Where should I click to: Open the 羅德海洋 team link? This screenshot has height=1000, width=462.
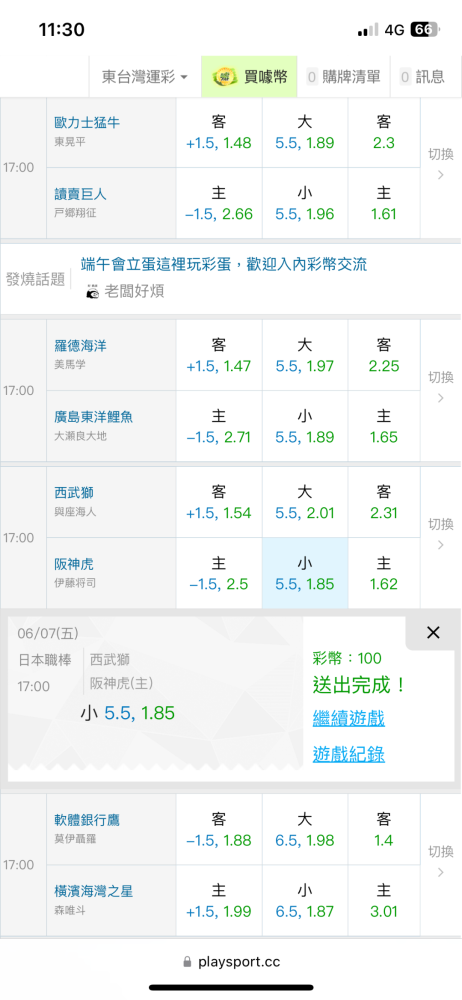[x=80, y=346]
